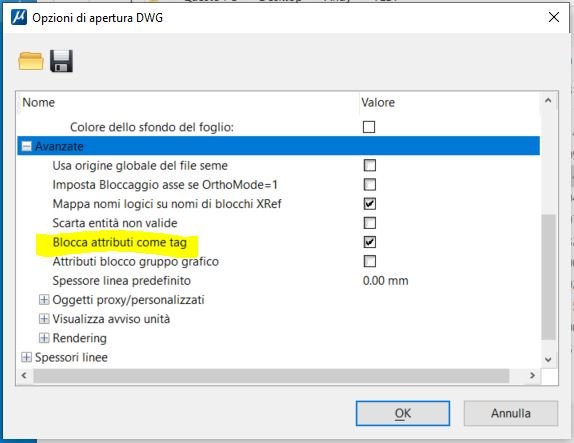Image resolution: width=574 pixels, height=443 pixels.
Task: Click the vertical scrollbar down arrow
Action: [548, 360]
